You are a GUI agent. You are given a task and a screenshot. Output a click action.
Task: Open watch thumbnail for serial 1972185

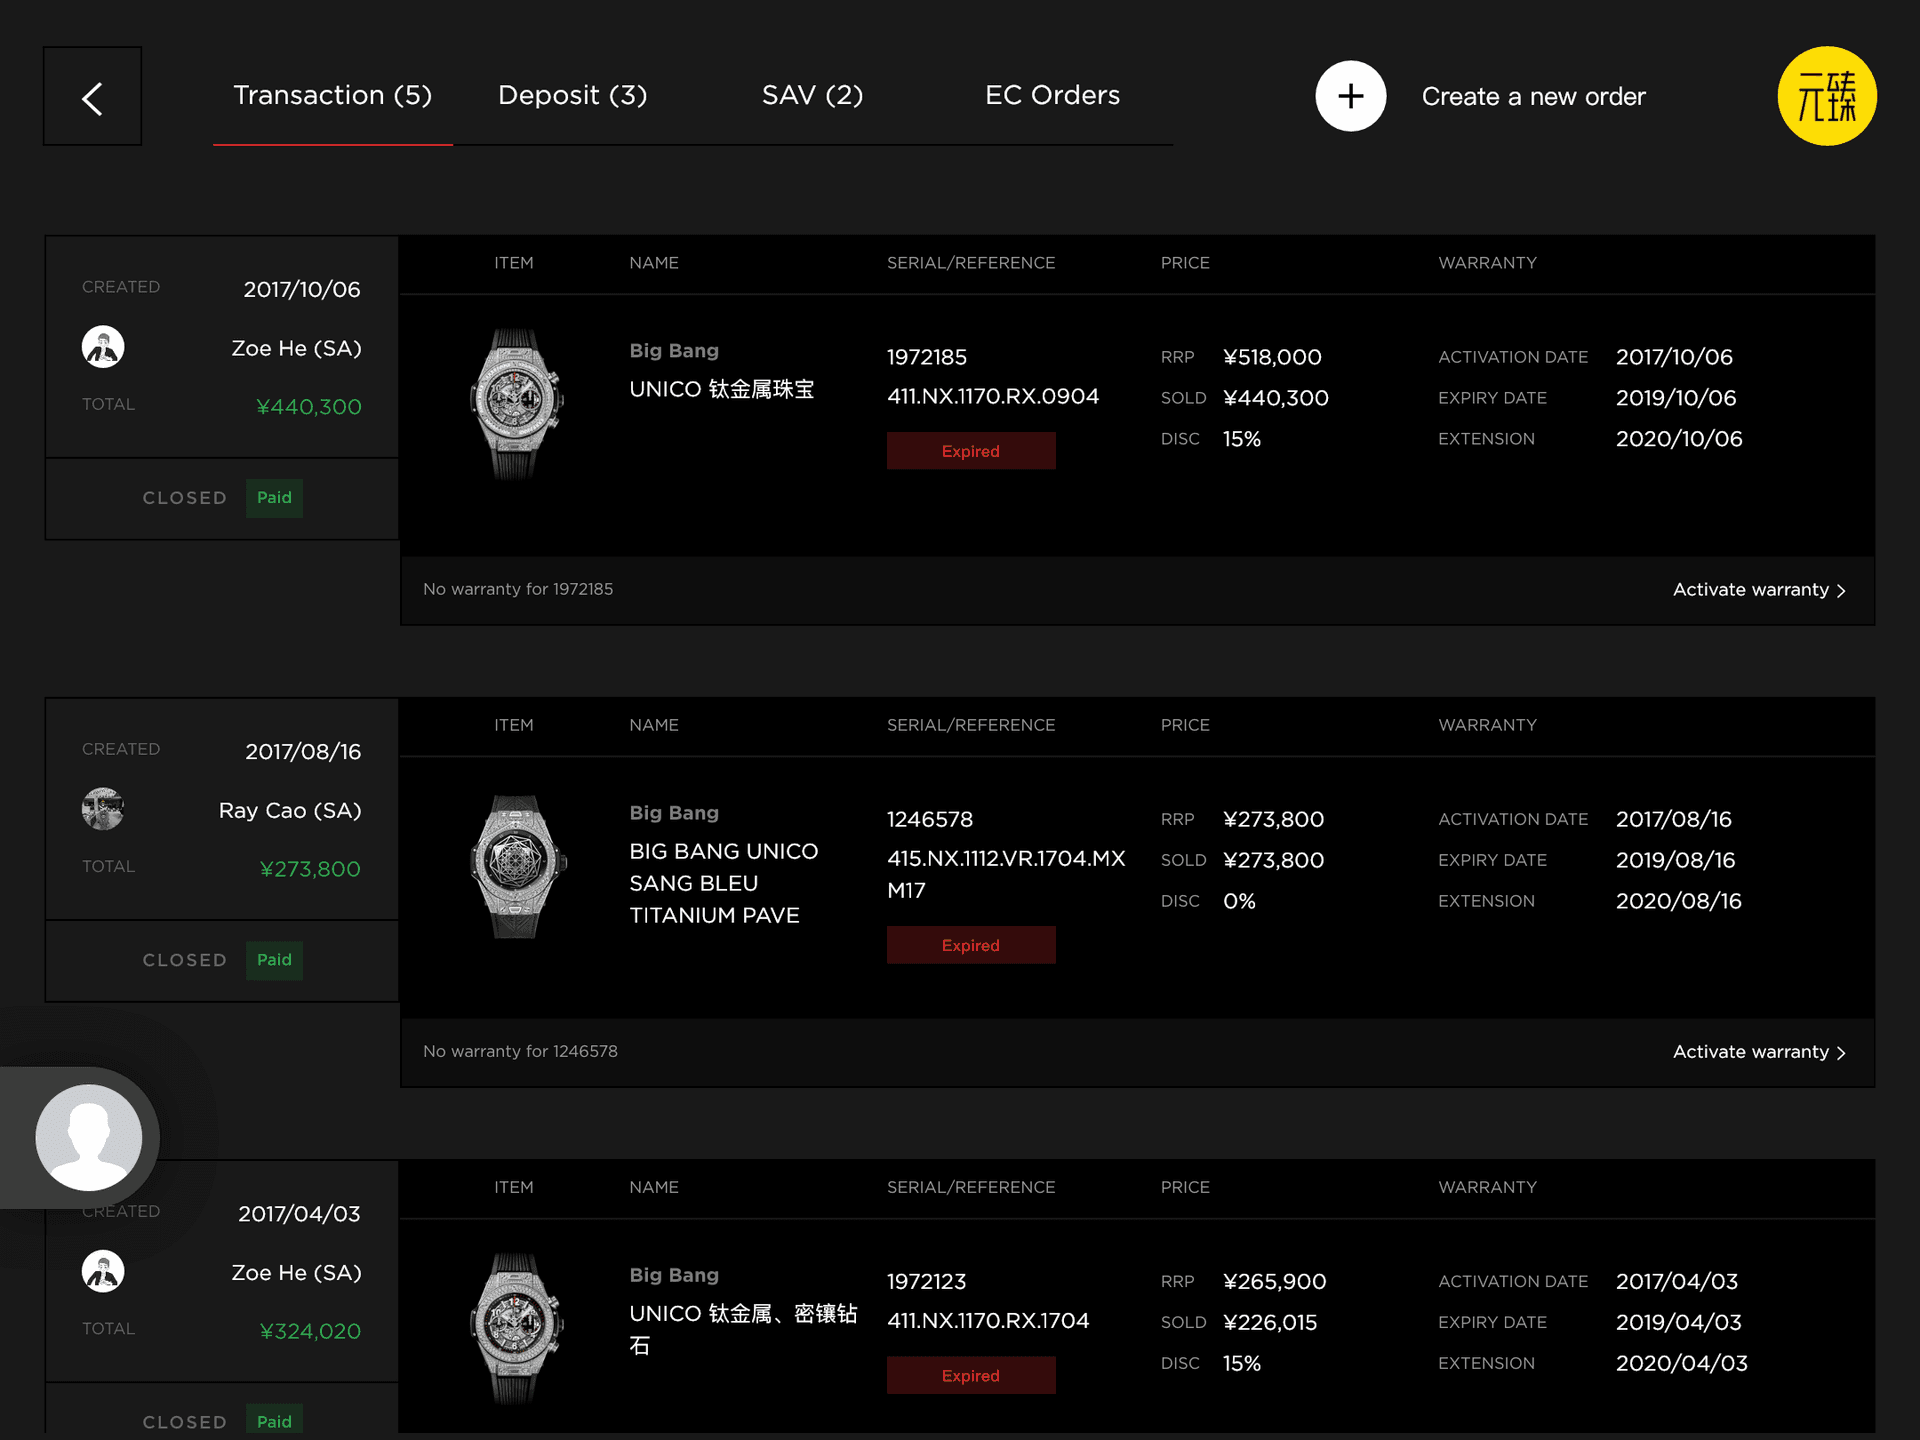click(x=516, y=404)
